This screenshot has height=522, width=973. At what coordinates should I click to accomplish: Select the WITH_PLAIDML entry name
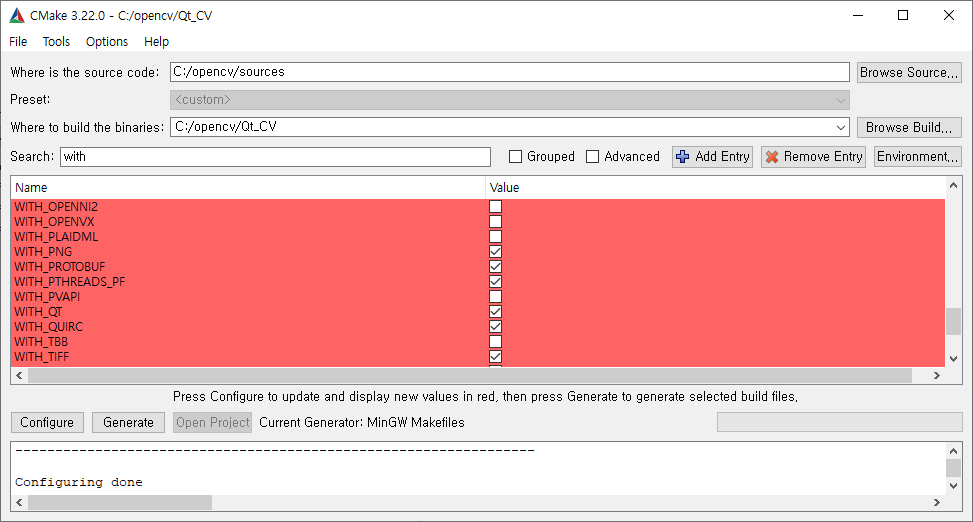[56, 236]
